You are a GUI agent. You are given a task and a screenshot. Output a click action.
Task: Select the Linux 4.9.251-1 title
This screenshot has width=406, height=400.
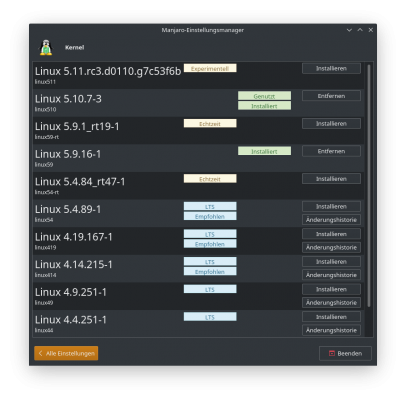click(71, 293)
